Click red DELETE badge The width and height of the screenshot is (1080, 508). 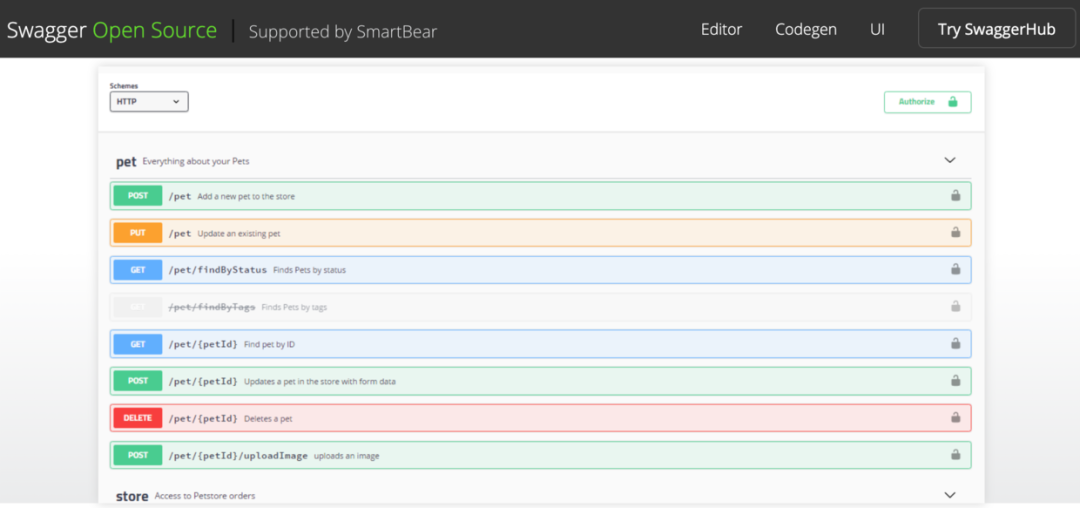coord(138,418)
